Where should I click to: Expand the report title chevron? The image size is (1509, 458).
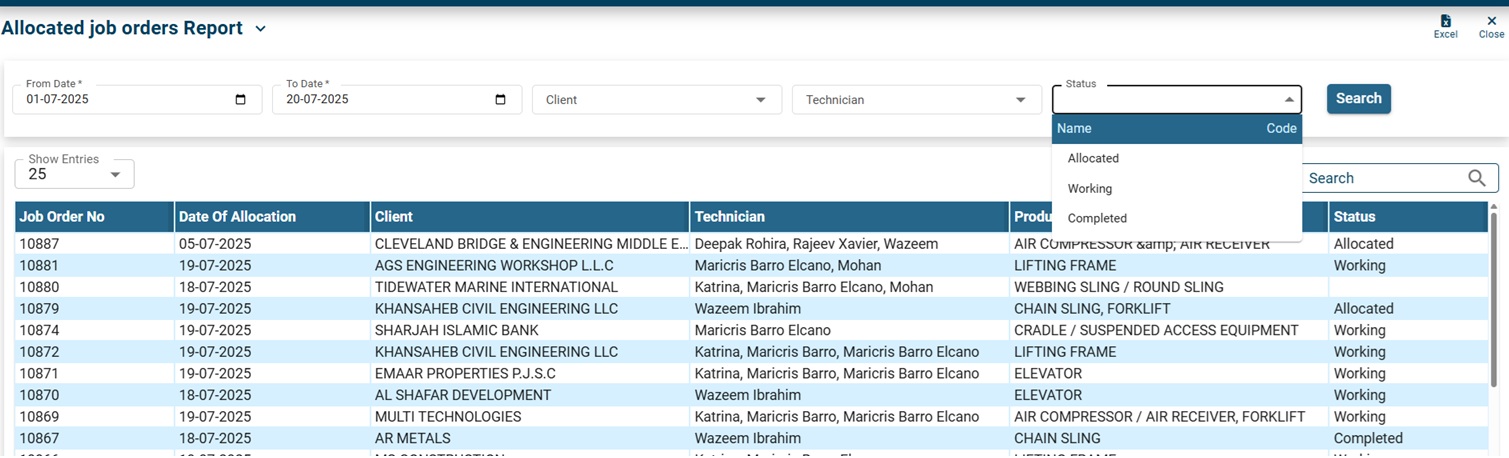261,29
